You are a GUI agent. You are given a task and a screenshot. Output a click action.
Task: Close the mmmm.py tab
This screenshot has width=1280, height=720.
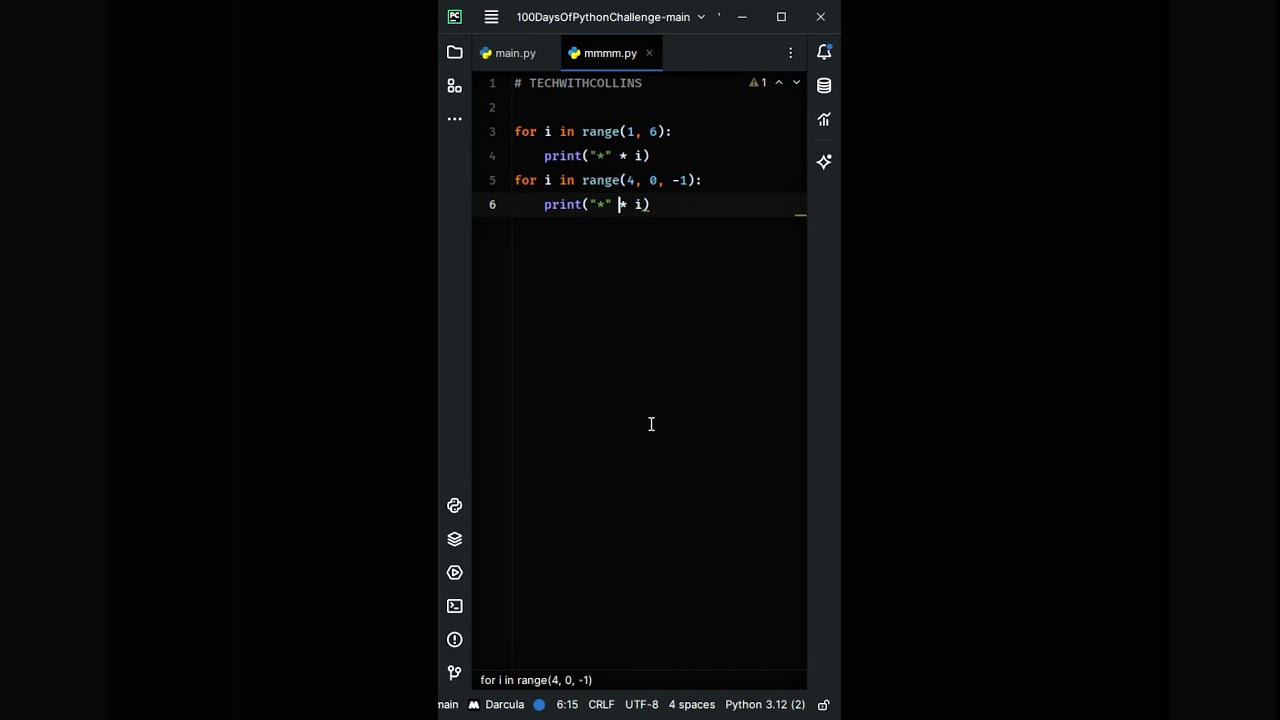click(649, 53)
